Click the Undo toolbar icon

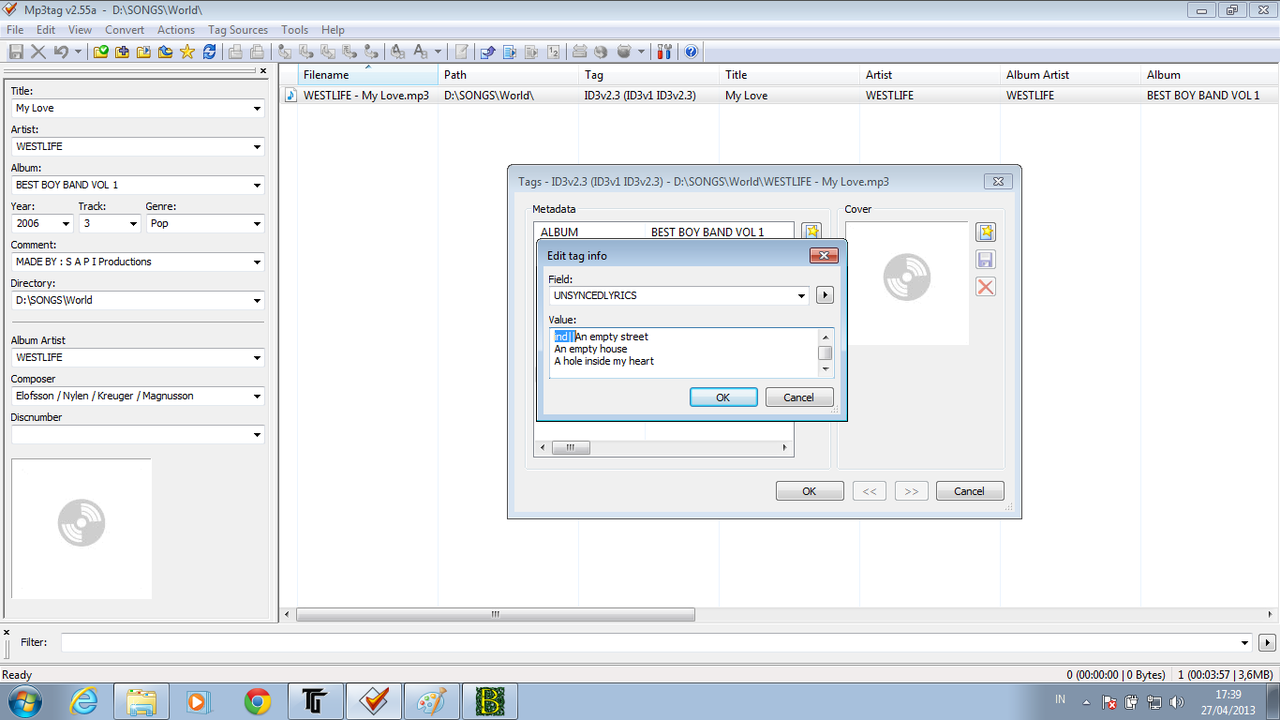60,51
